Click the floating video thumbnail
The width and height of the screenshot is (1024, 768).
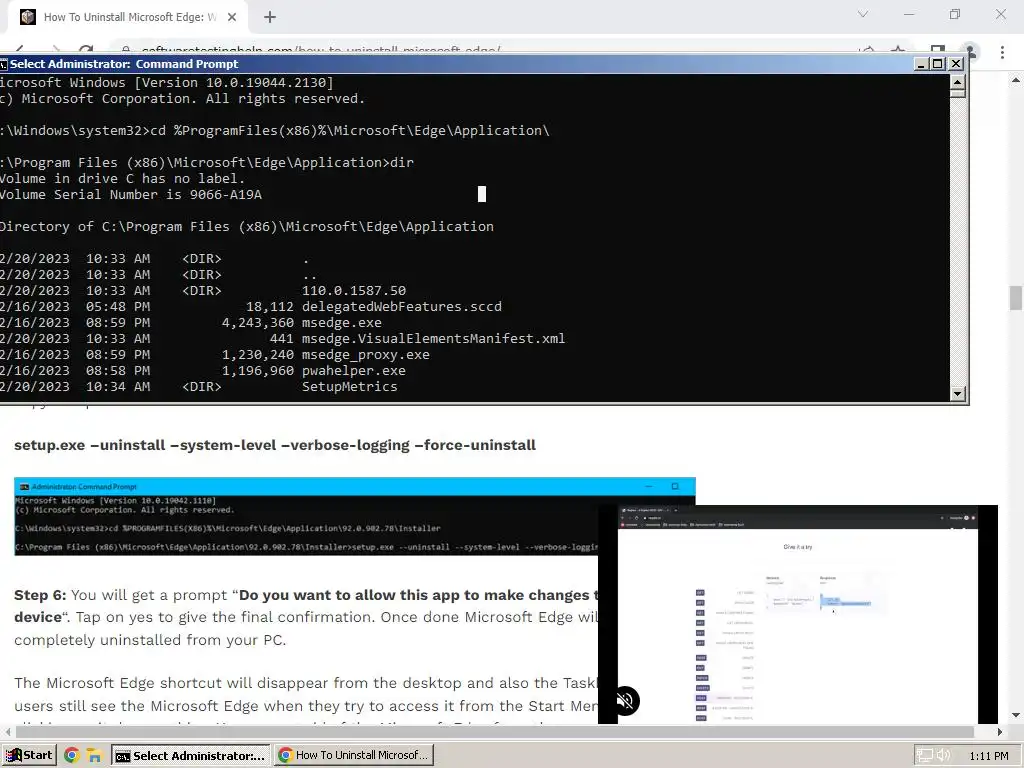pyautogui.click(x=798, y=614)
